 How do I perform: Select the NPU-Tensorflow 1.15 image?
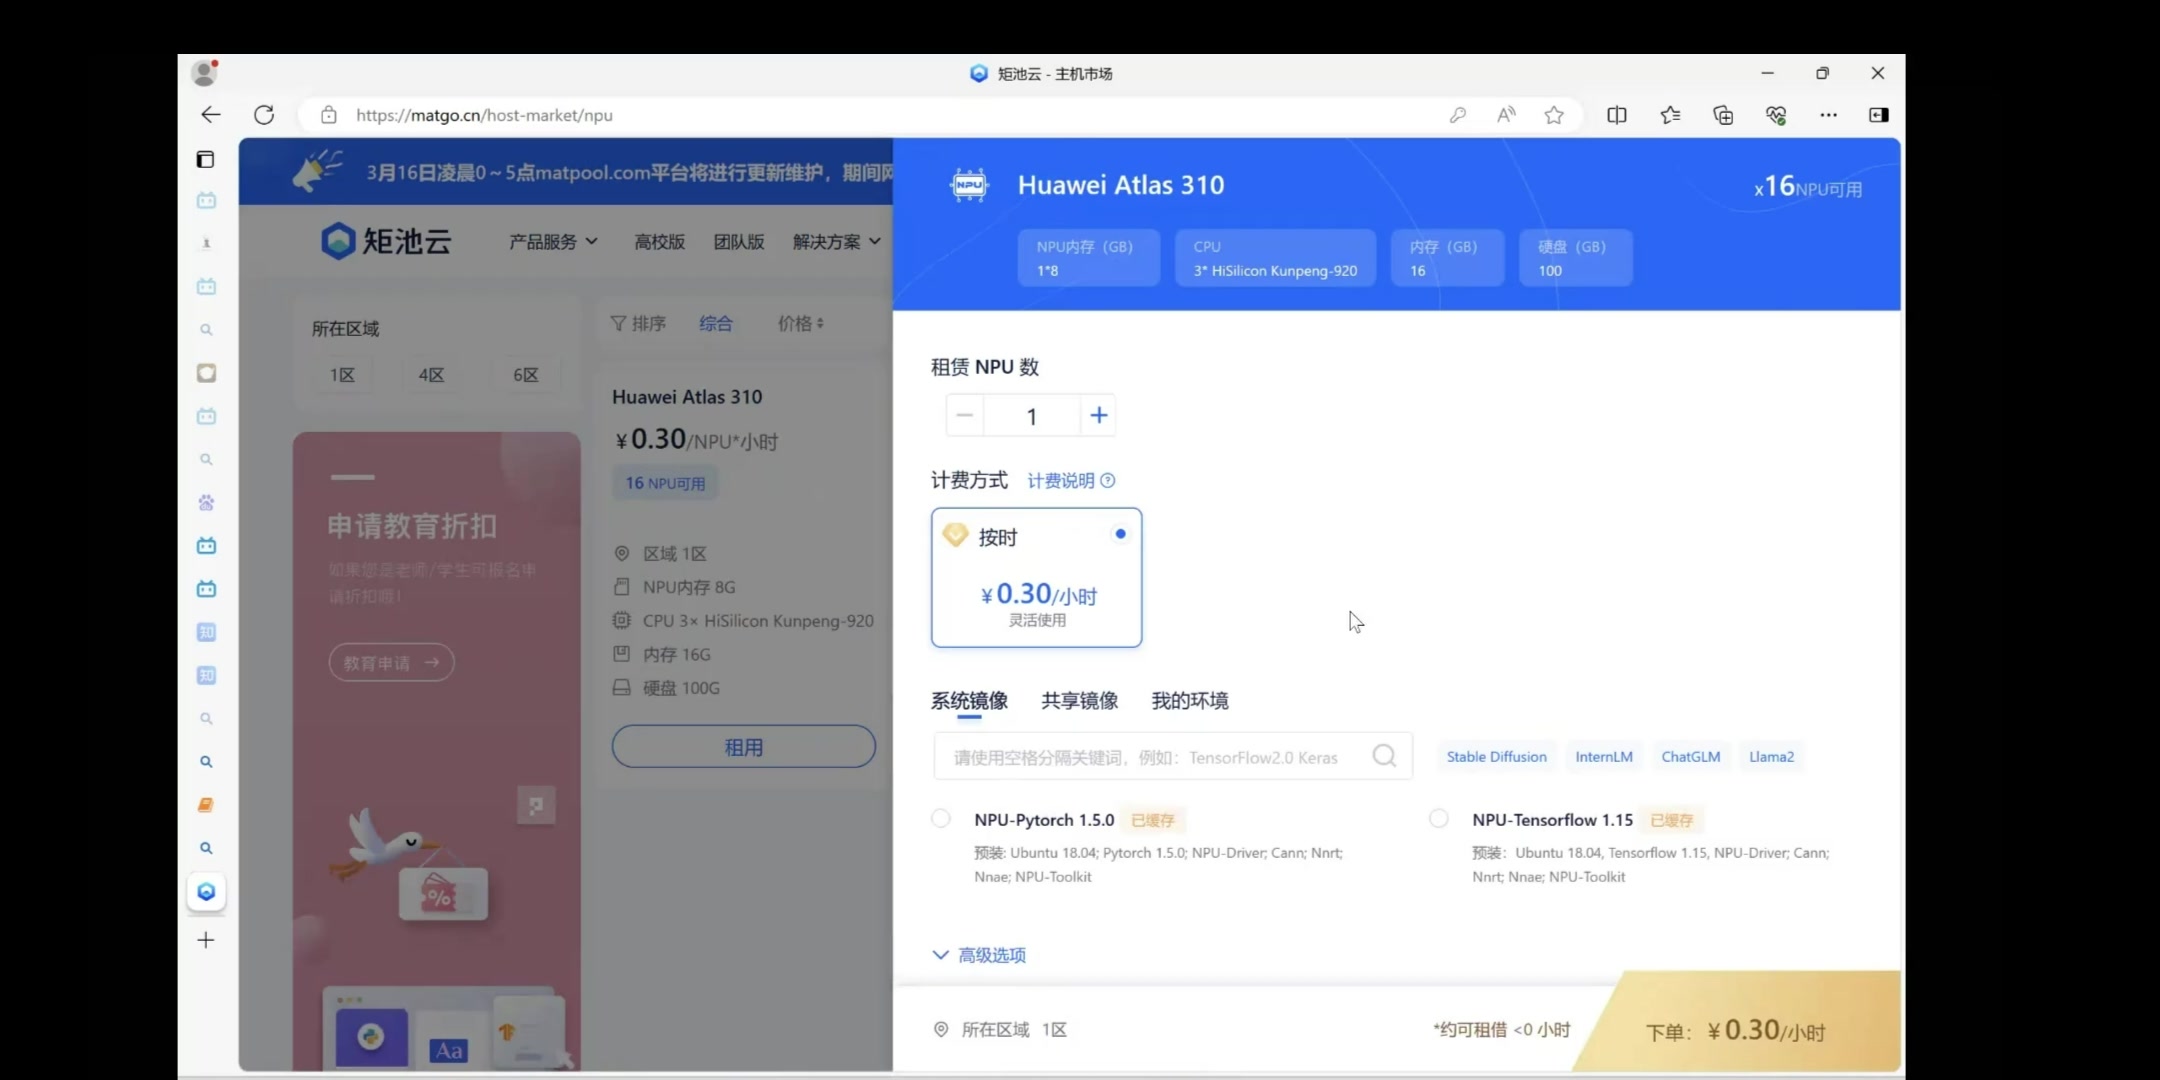click(1438, 819)
